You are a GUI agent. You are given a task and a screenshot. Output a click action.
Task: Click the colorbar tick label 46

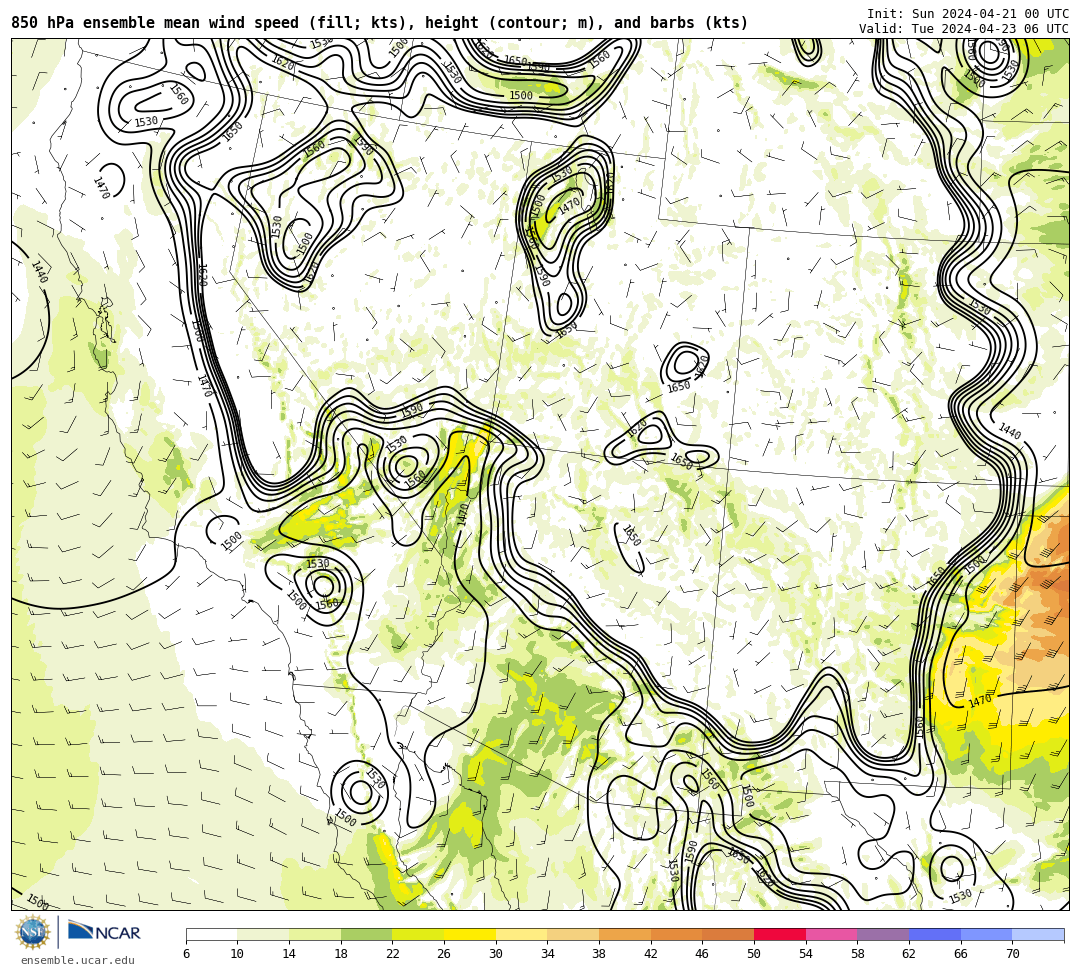click(x=702, y=954)
